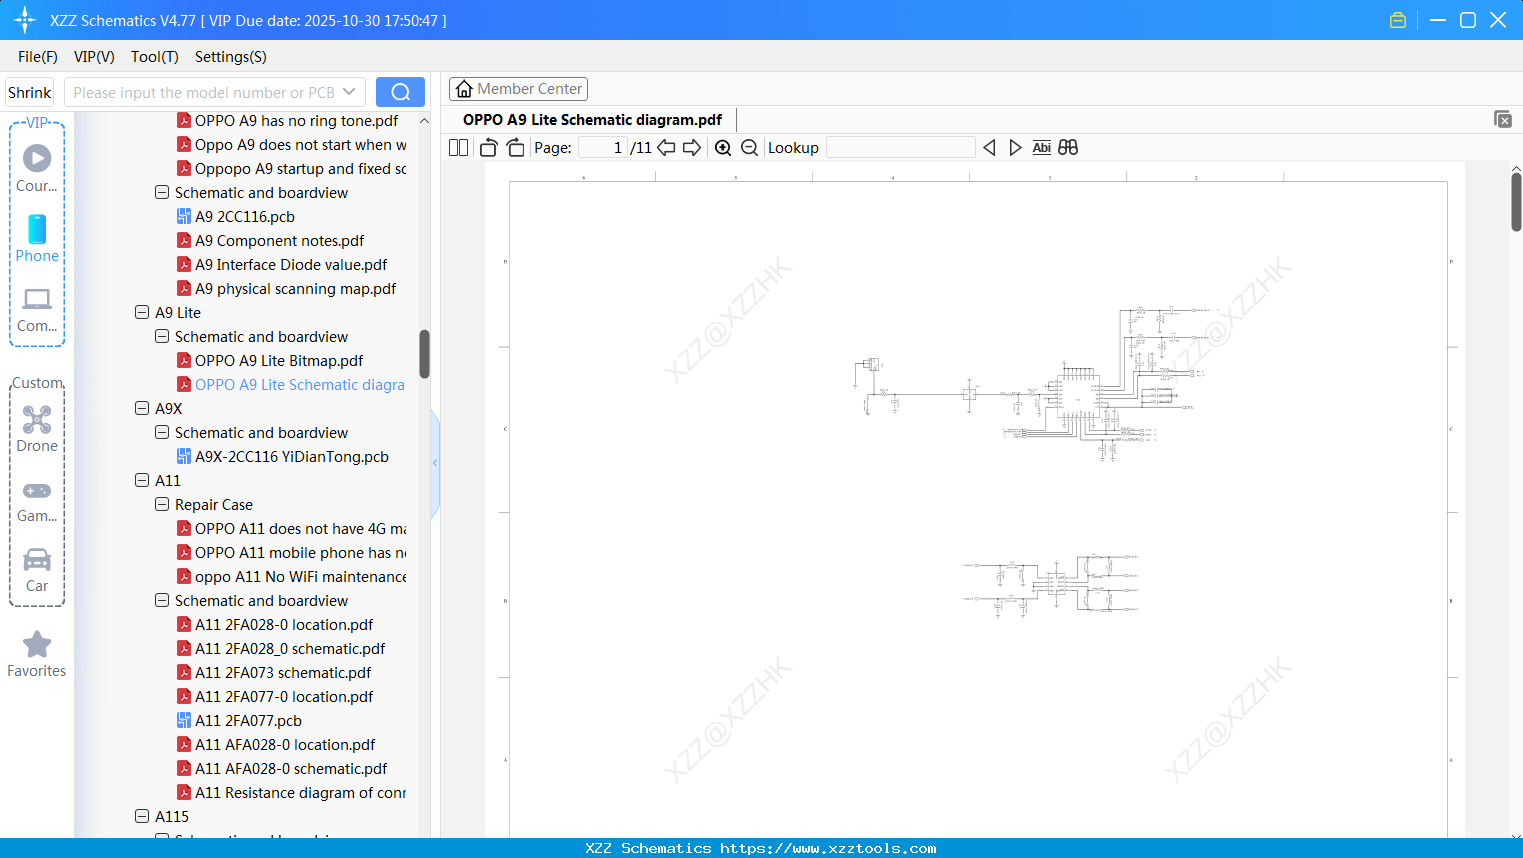
Task: Open A9X-2CC116 YiDianTong.pcb
Action: [x=292, y=456]
